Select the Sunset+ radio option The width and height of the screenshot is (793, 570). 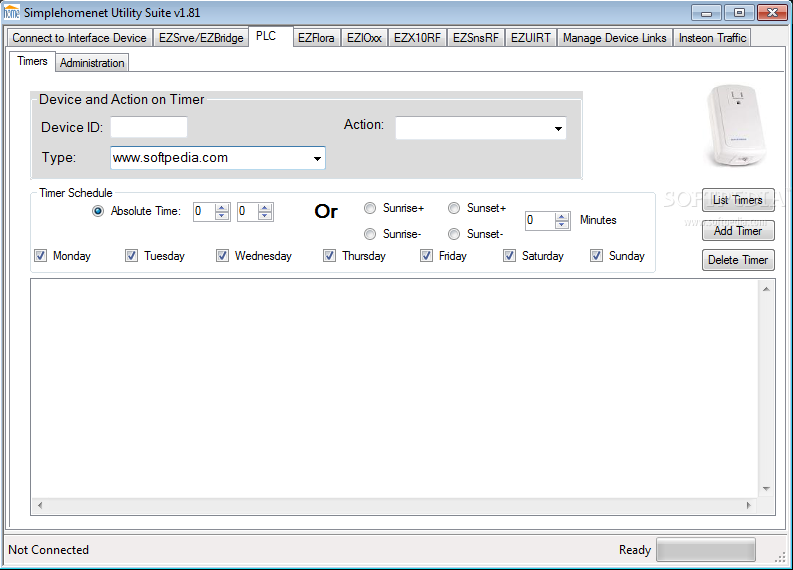coord(454,208)
